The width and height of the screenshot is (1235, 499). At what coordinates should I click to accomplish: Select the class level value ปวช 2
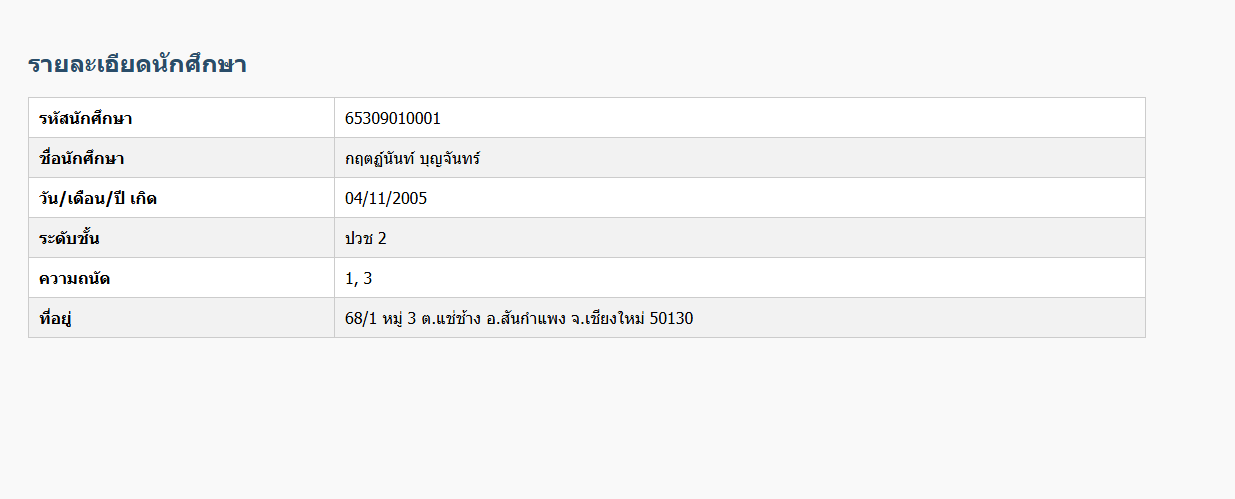[x=366, y=238]
